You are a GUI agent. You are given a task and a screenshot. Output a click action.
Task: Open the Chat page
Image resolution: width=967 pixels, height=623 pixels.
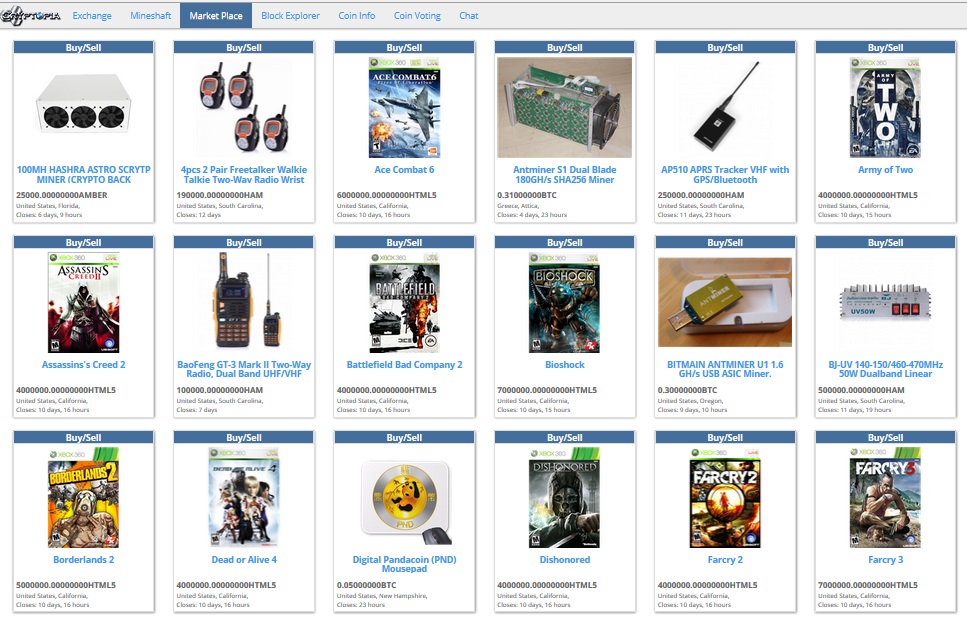tap(469, 16)
